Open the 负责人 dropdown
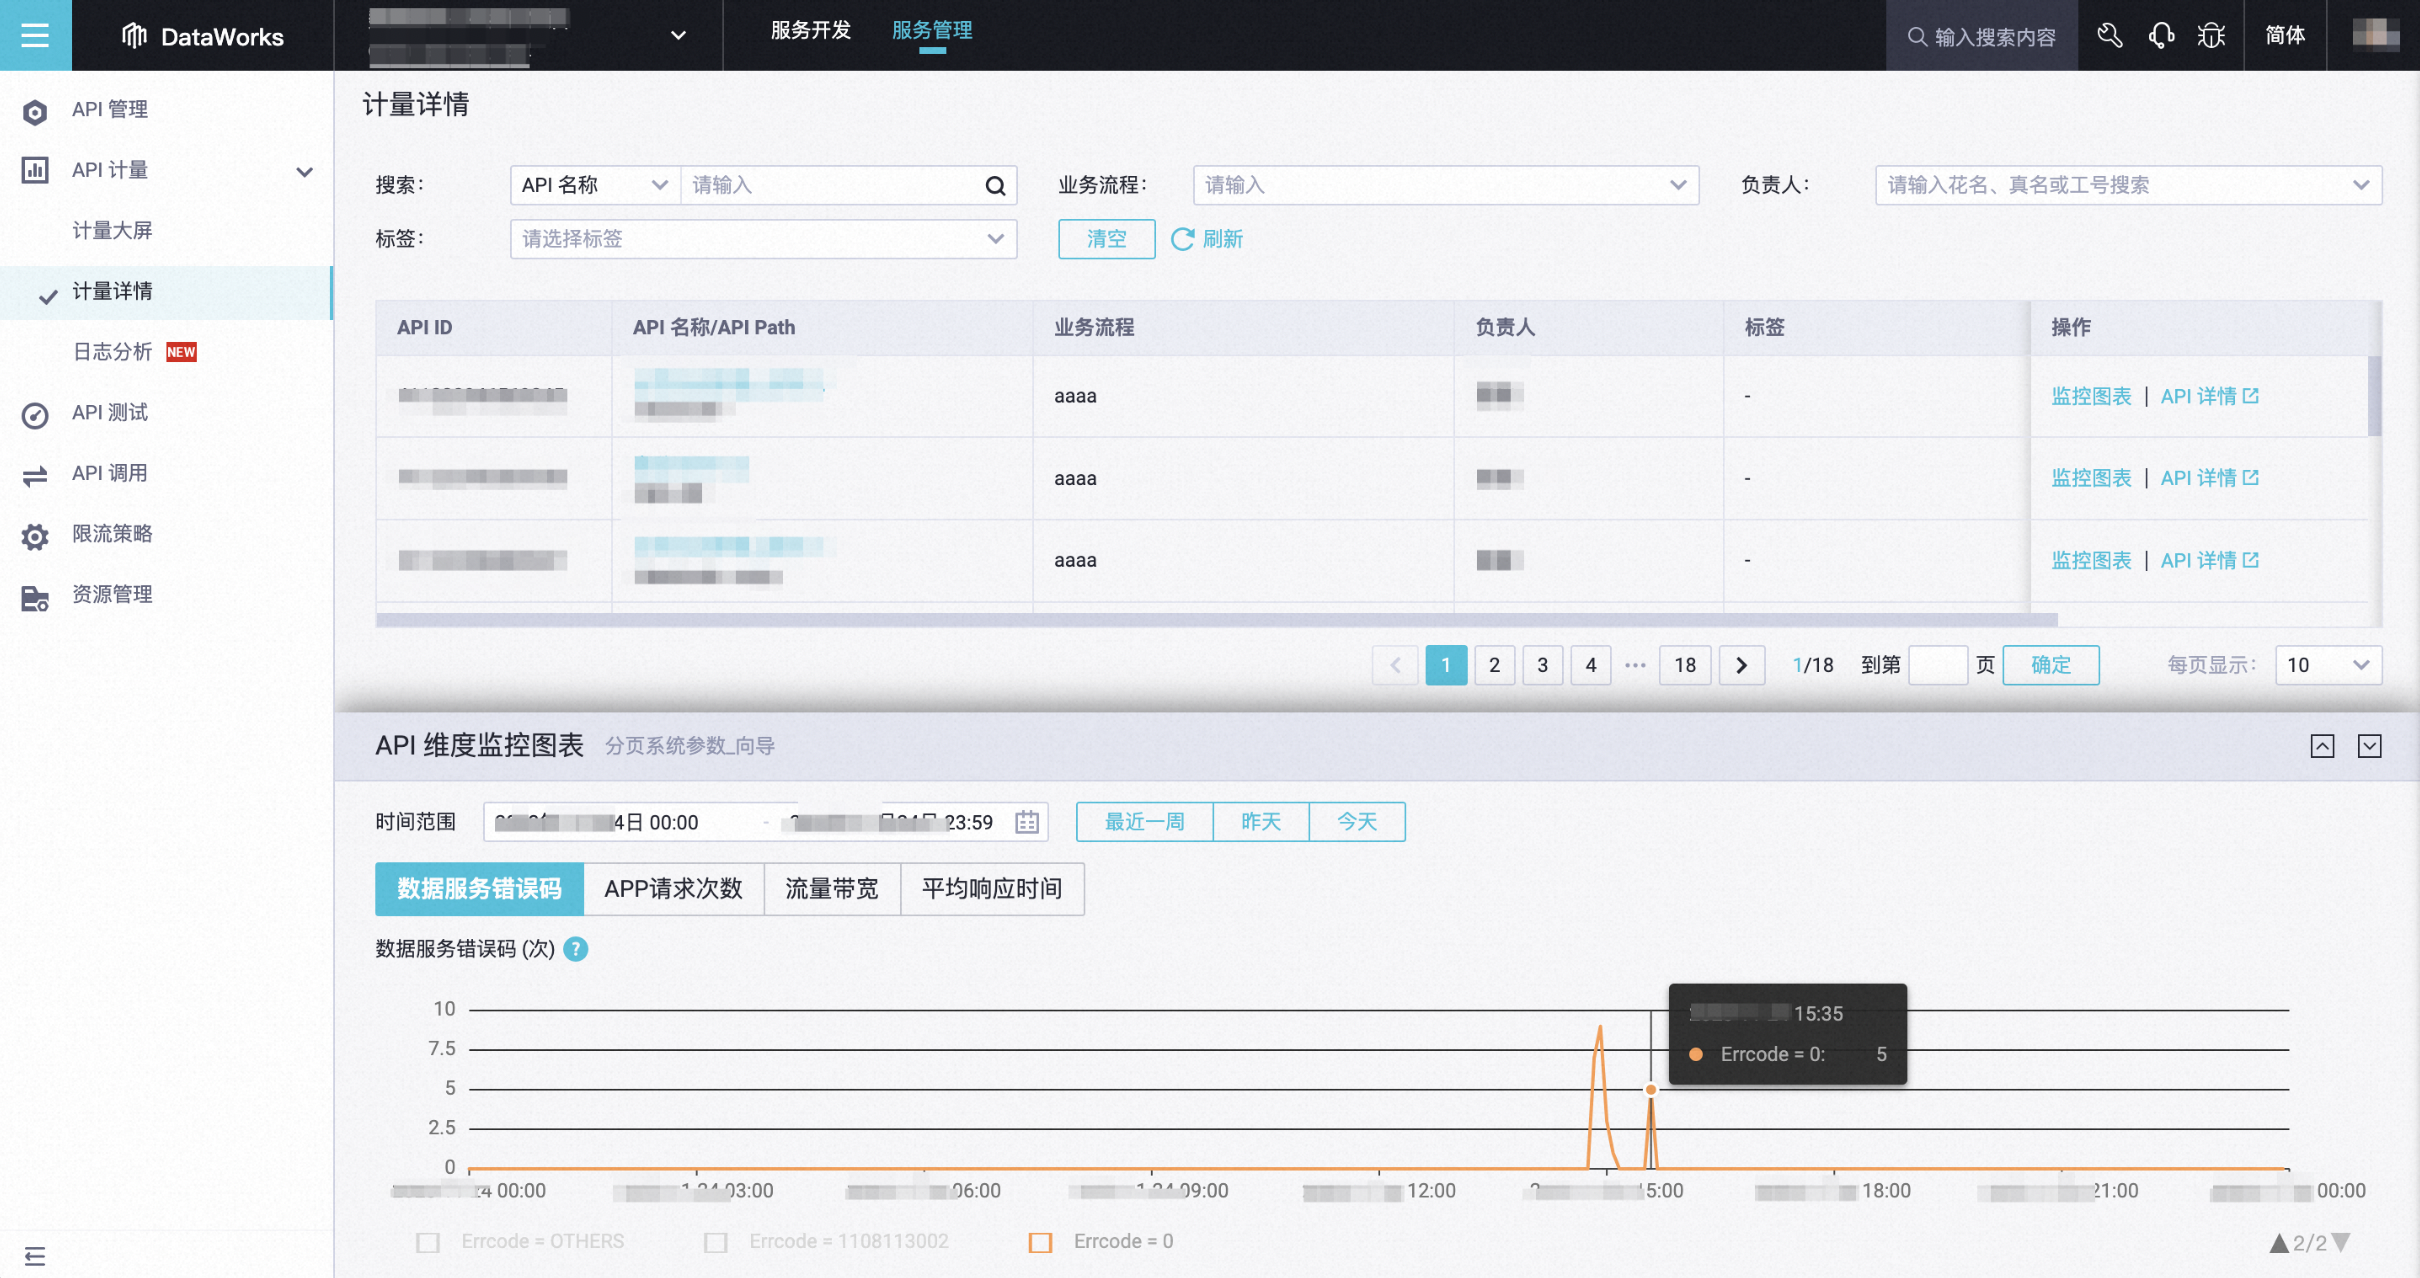 tap(2128, 185)
